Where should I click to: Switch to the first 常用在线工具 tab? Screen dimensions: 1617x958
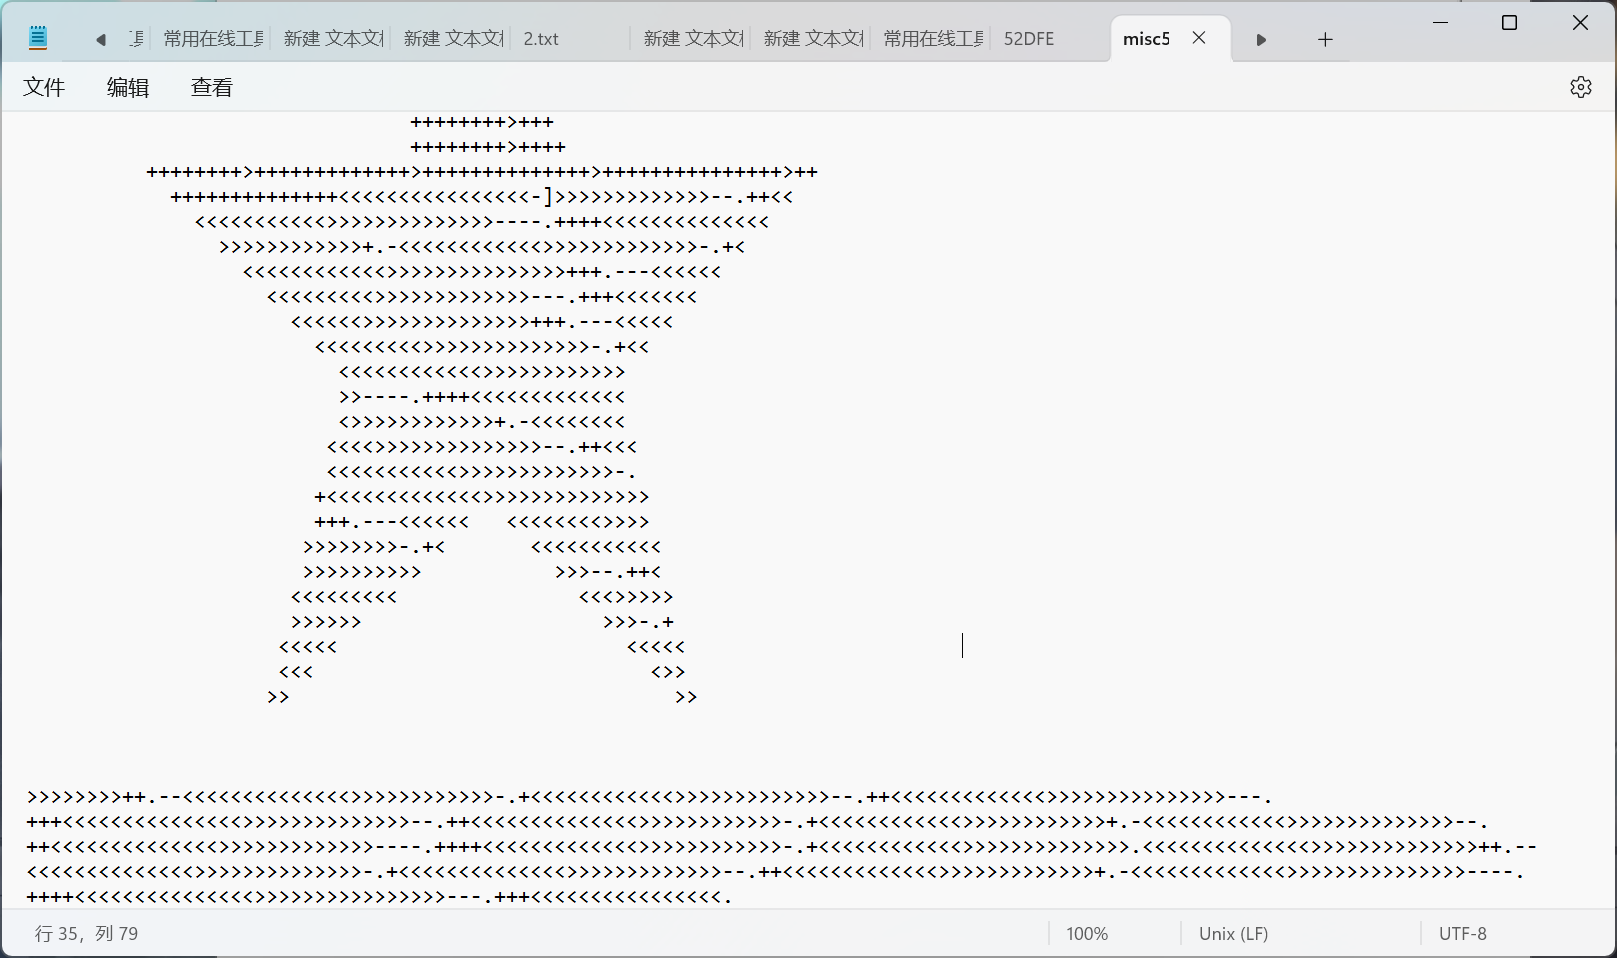(x=213, y=39)
